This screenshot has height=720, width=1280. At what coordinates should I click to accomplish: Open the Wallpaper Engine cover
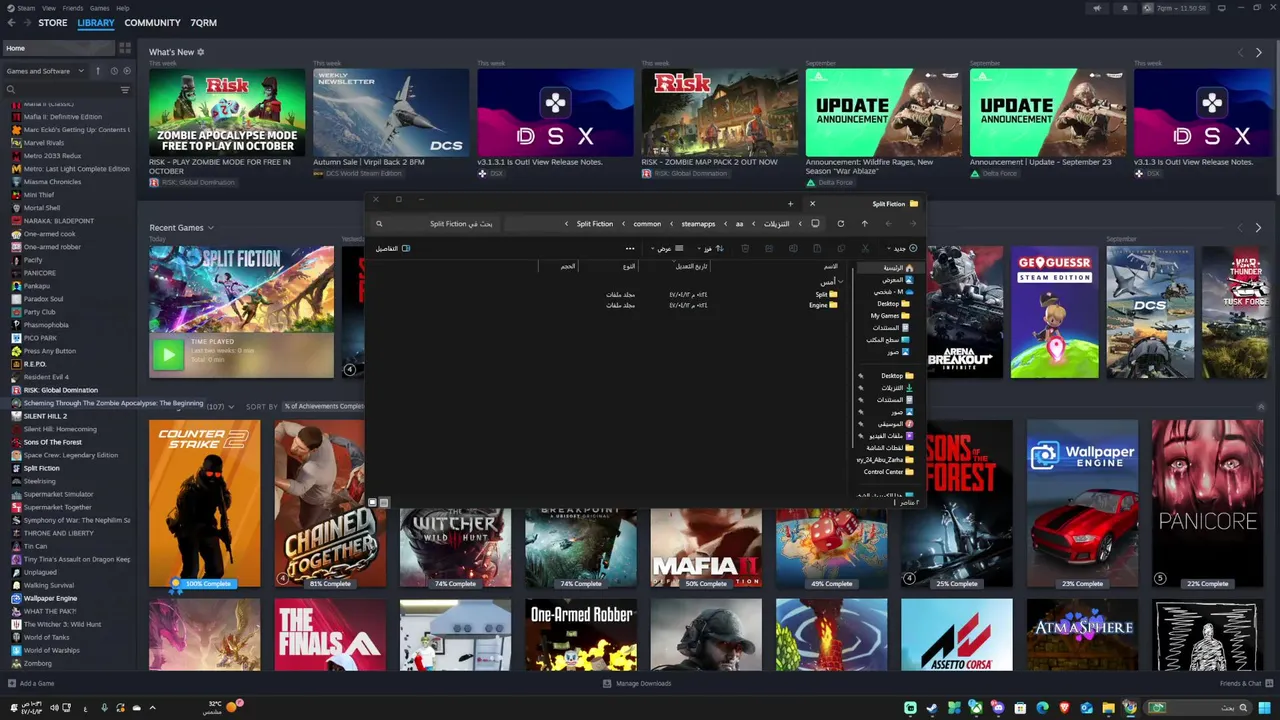pos(1082,503)
